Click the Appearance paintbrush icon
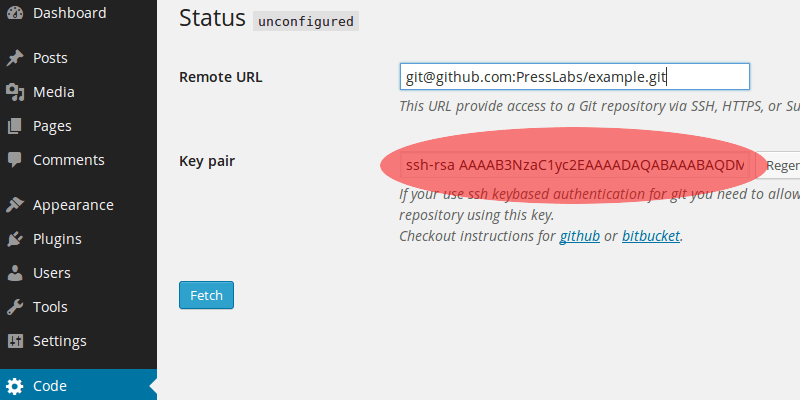The image size is (800, 400). coord(15,205)
